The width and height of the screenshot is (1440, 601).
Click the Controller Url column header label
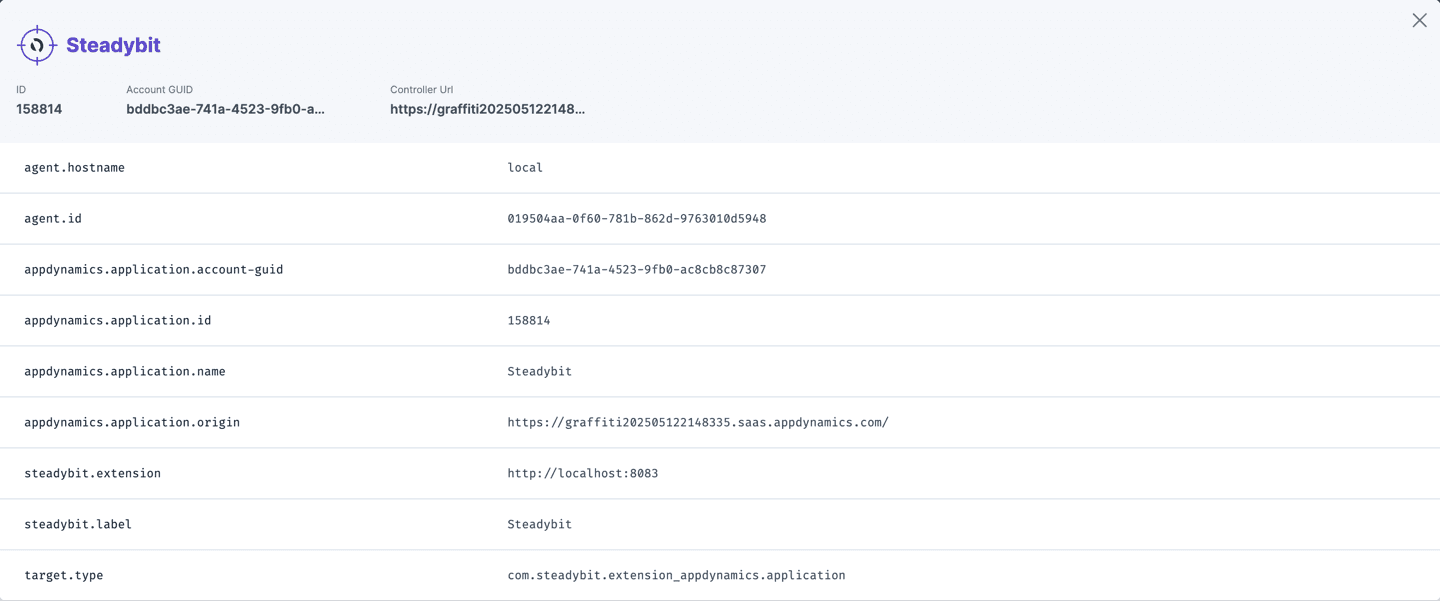420,89
